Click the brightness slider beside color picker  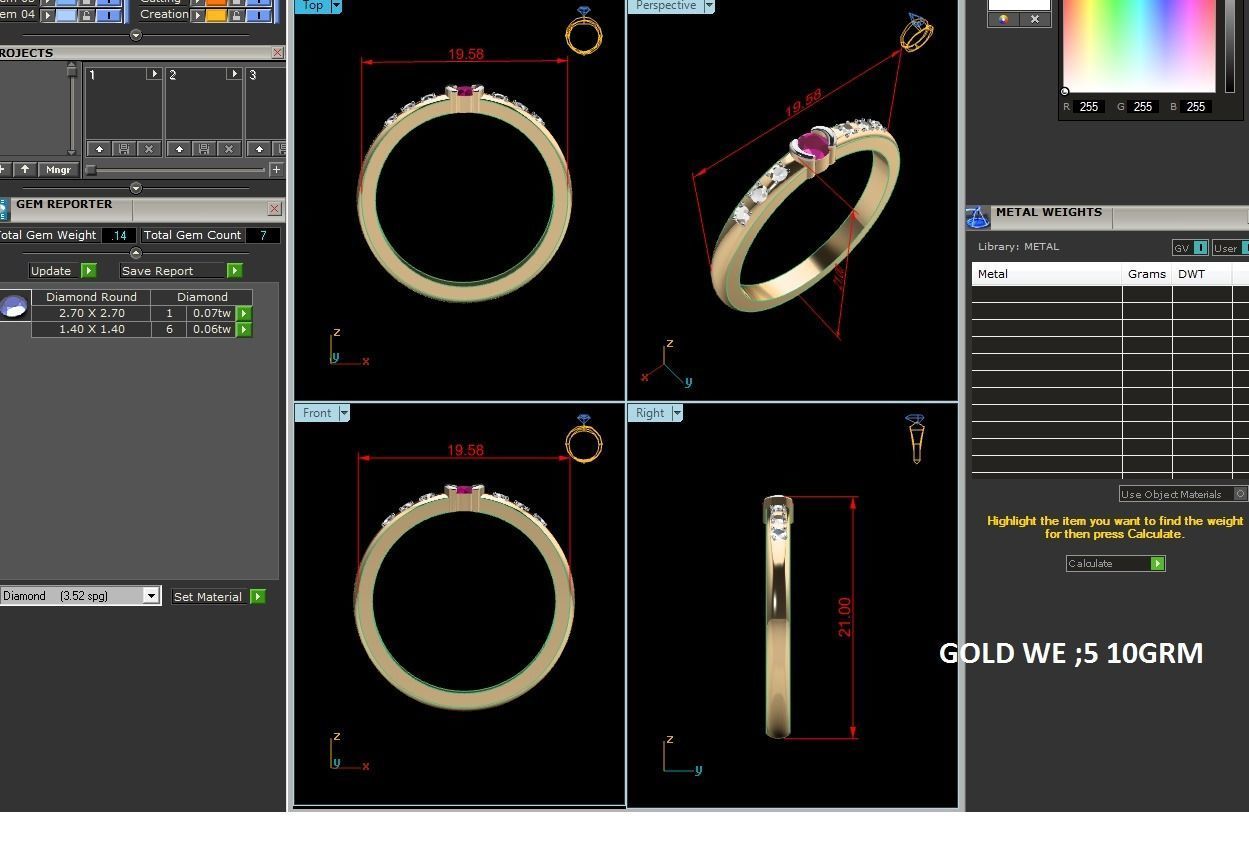point(1229,46)
